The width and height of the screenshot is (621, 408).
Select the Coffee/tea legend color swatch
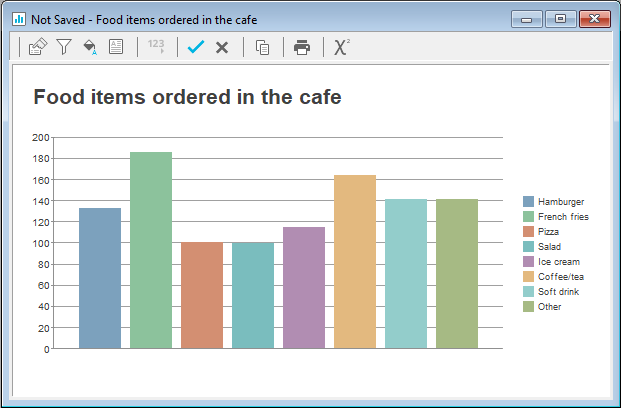(x=528, y=276)
